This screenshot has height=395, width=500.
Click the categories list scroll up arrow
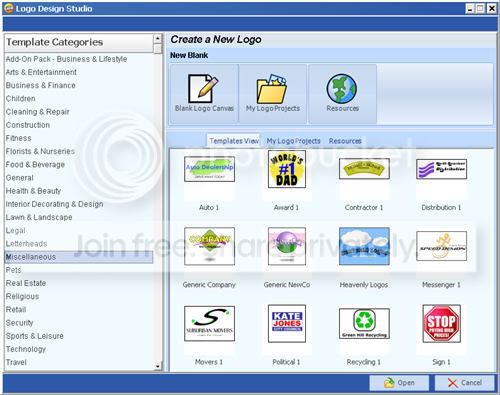point(158,39)
